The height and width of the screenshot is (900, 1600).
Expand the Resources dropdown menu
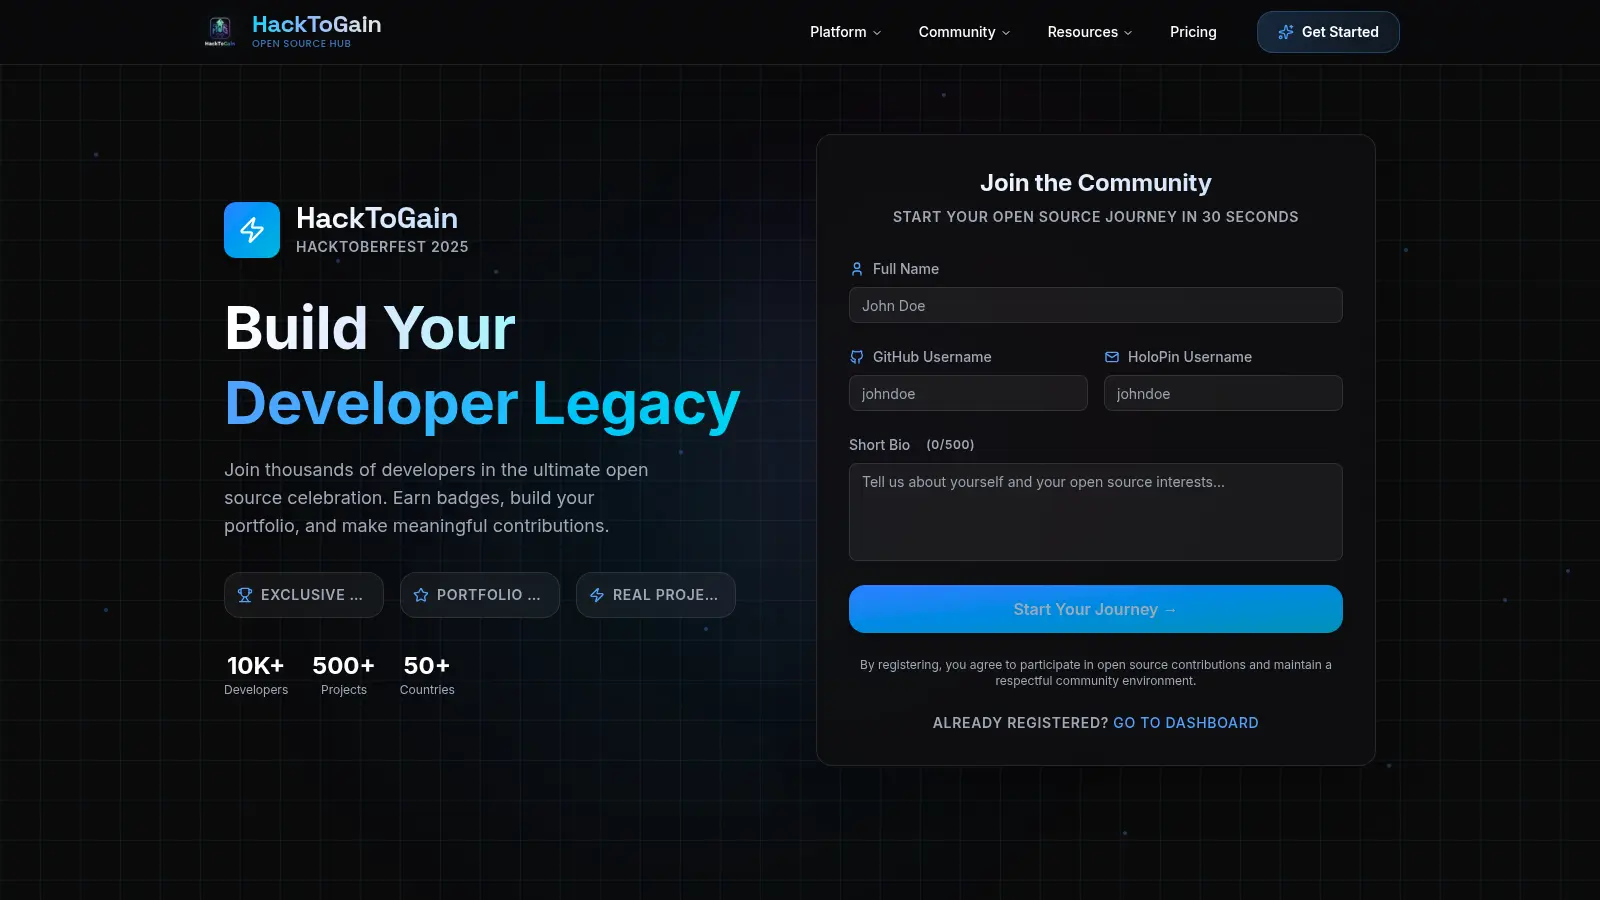coord(1090,32)
